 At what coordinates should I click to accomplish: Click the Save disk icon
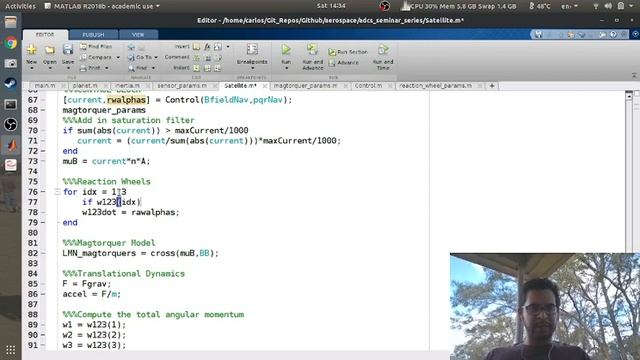coord(68,50)
